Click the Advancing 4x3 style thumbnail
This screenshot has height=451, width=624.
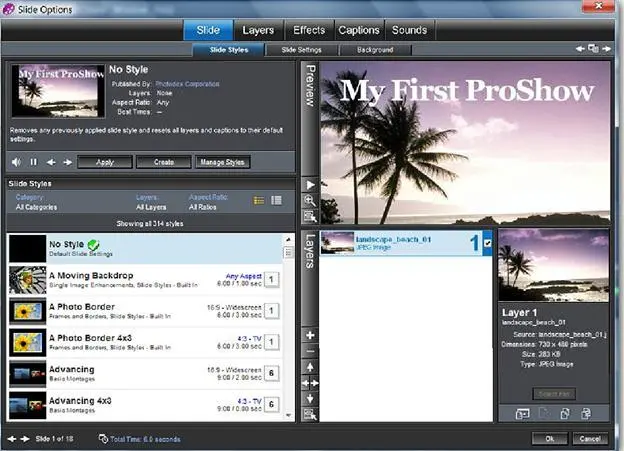tap(27, 405)
